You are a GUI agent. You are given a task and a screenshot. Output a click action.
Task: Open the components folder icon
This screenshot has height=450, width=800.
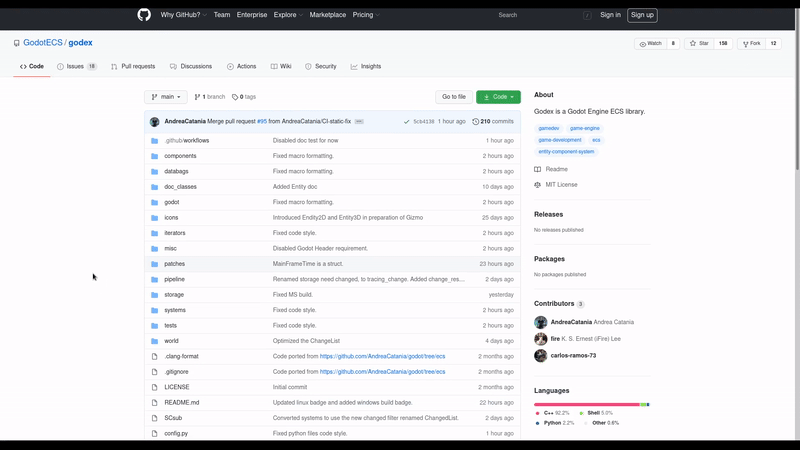coord(155,156)
